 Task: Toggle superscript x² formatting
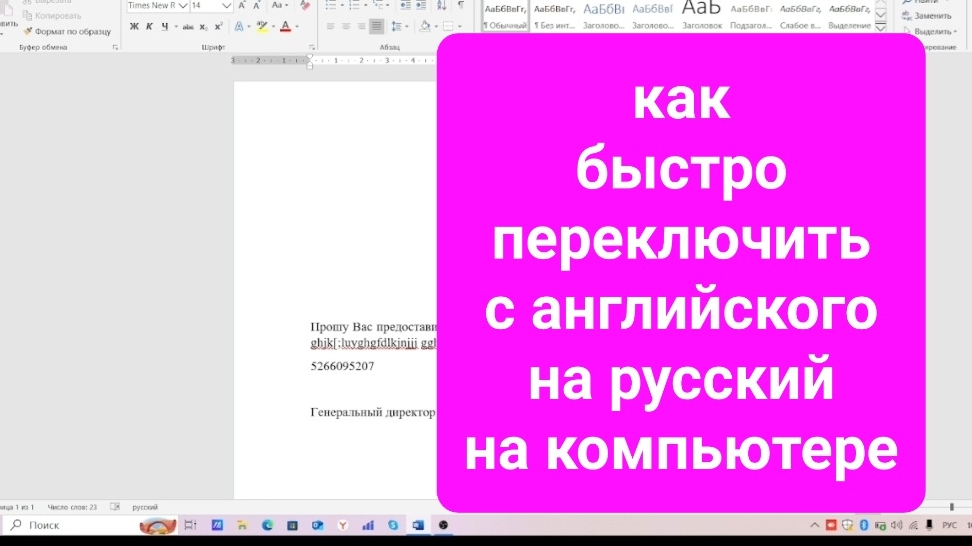click(x=218, y=27)
